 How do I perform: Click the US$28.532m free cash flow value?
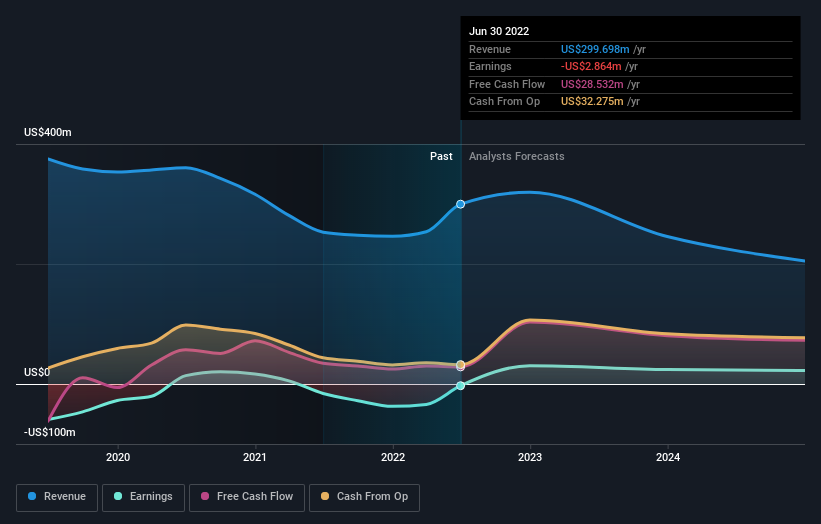point(592,84)
